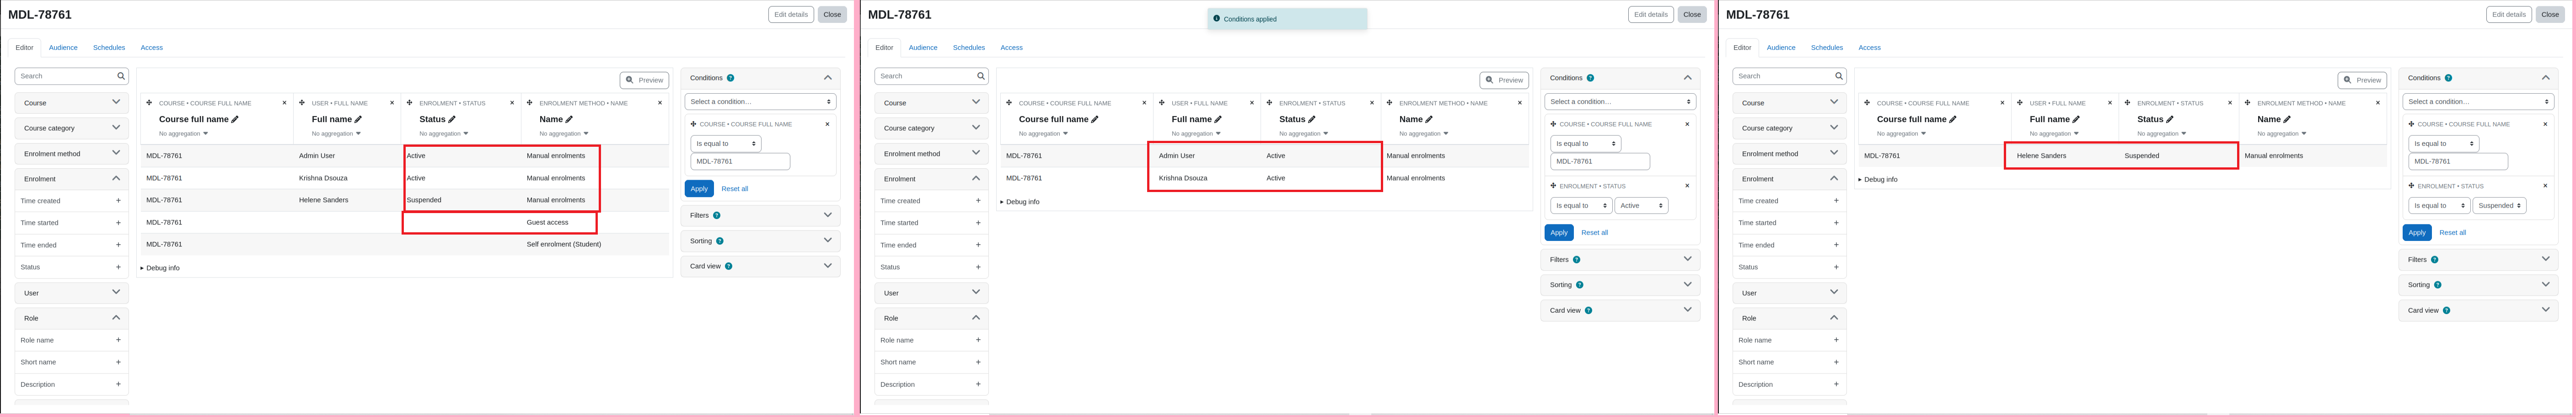Click Helene Sanders cell in third screenshot

click(2041, 156)
